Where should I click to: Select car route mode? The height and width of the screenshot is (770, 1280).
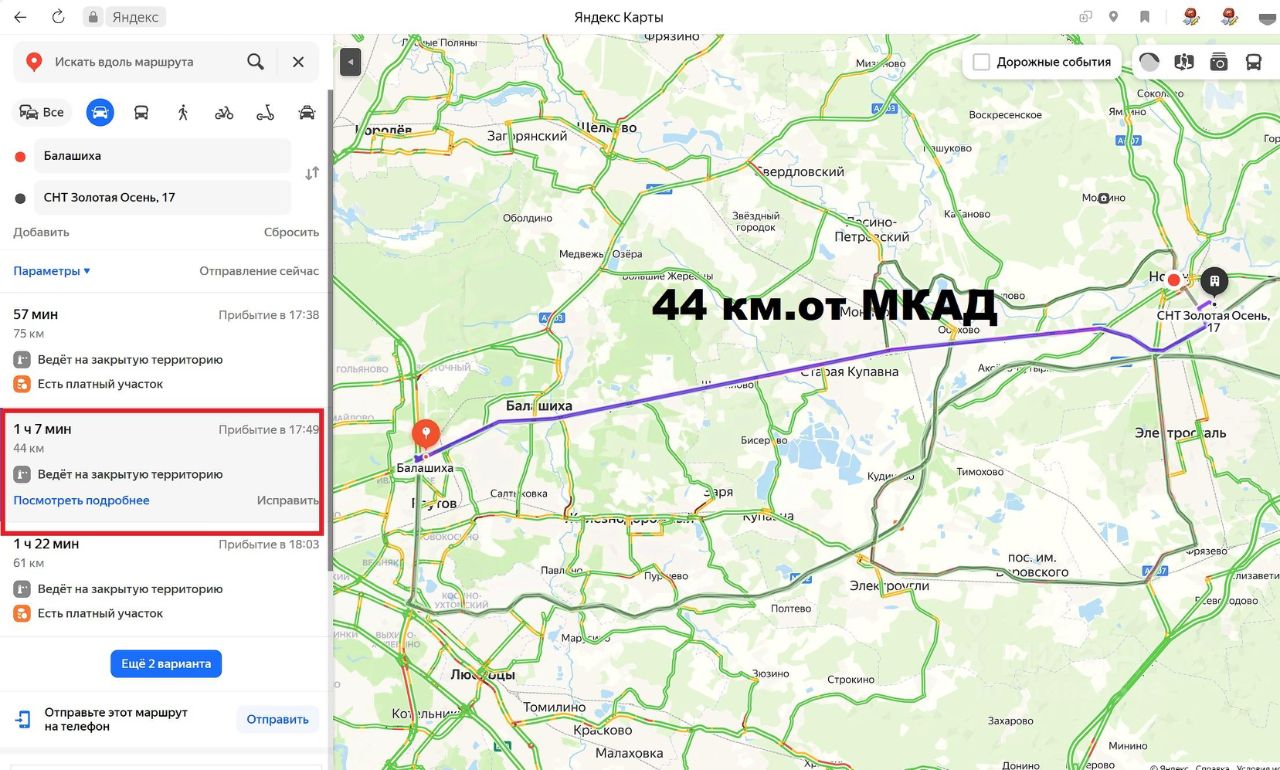tap(100, 112)
